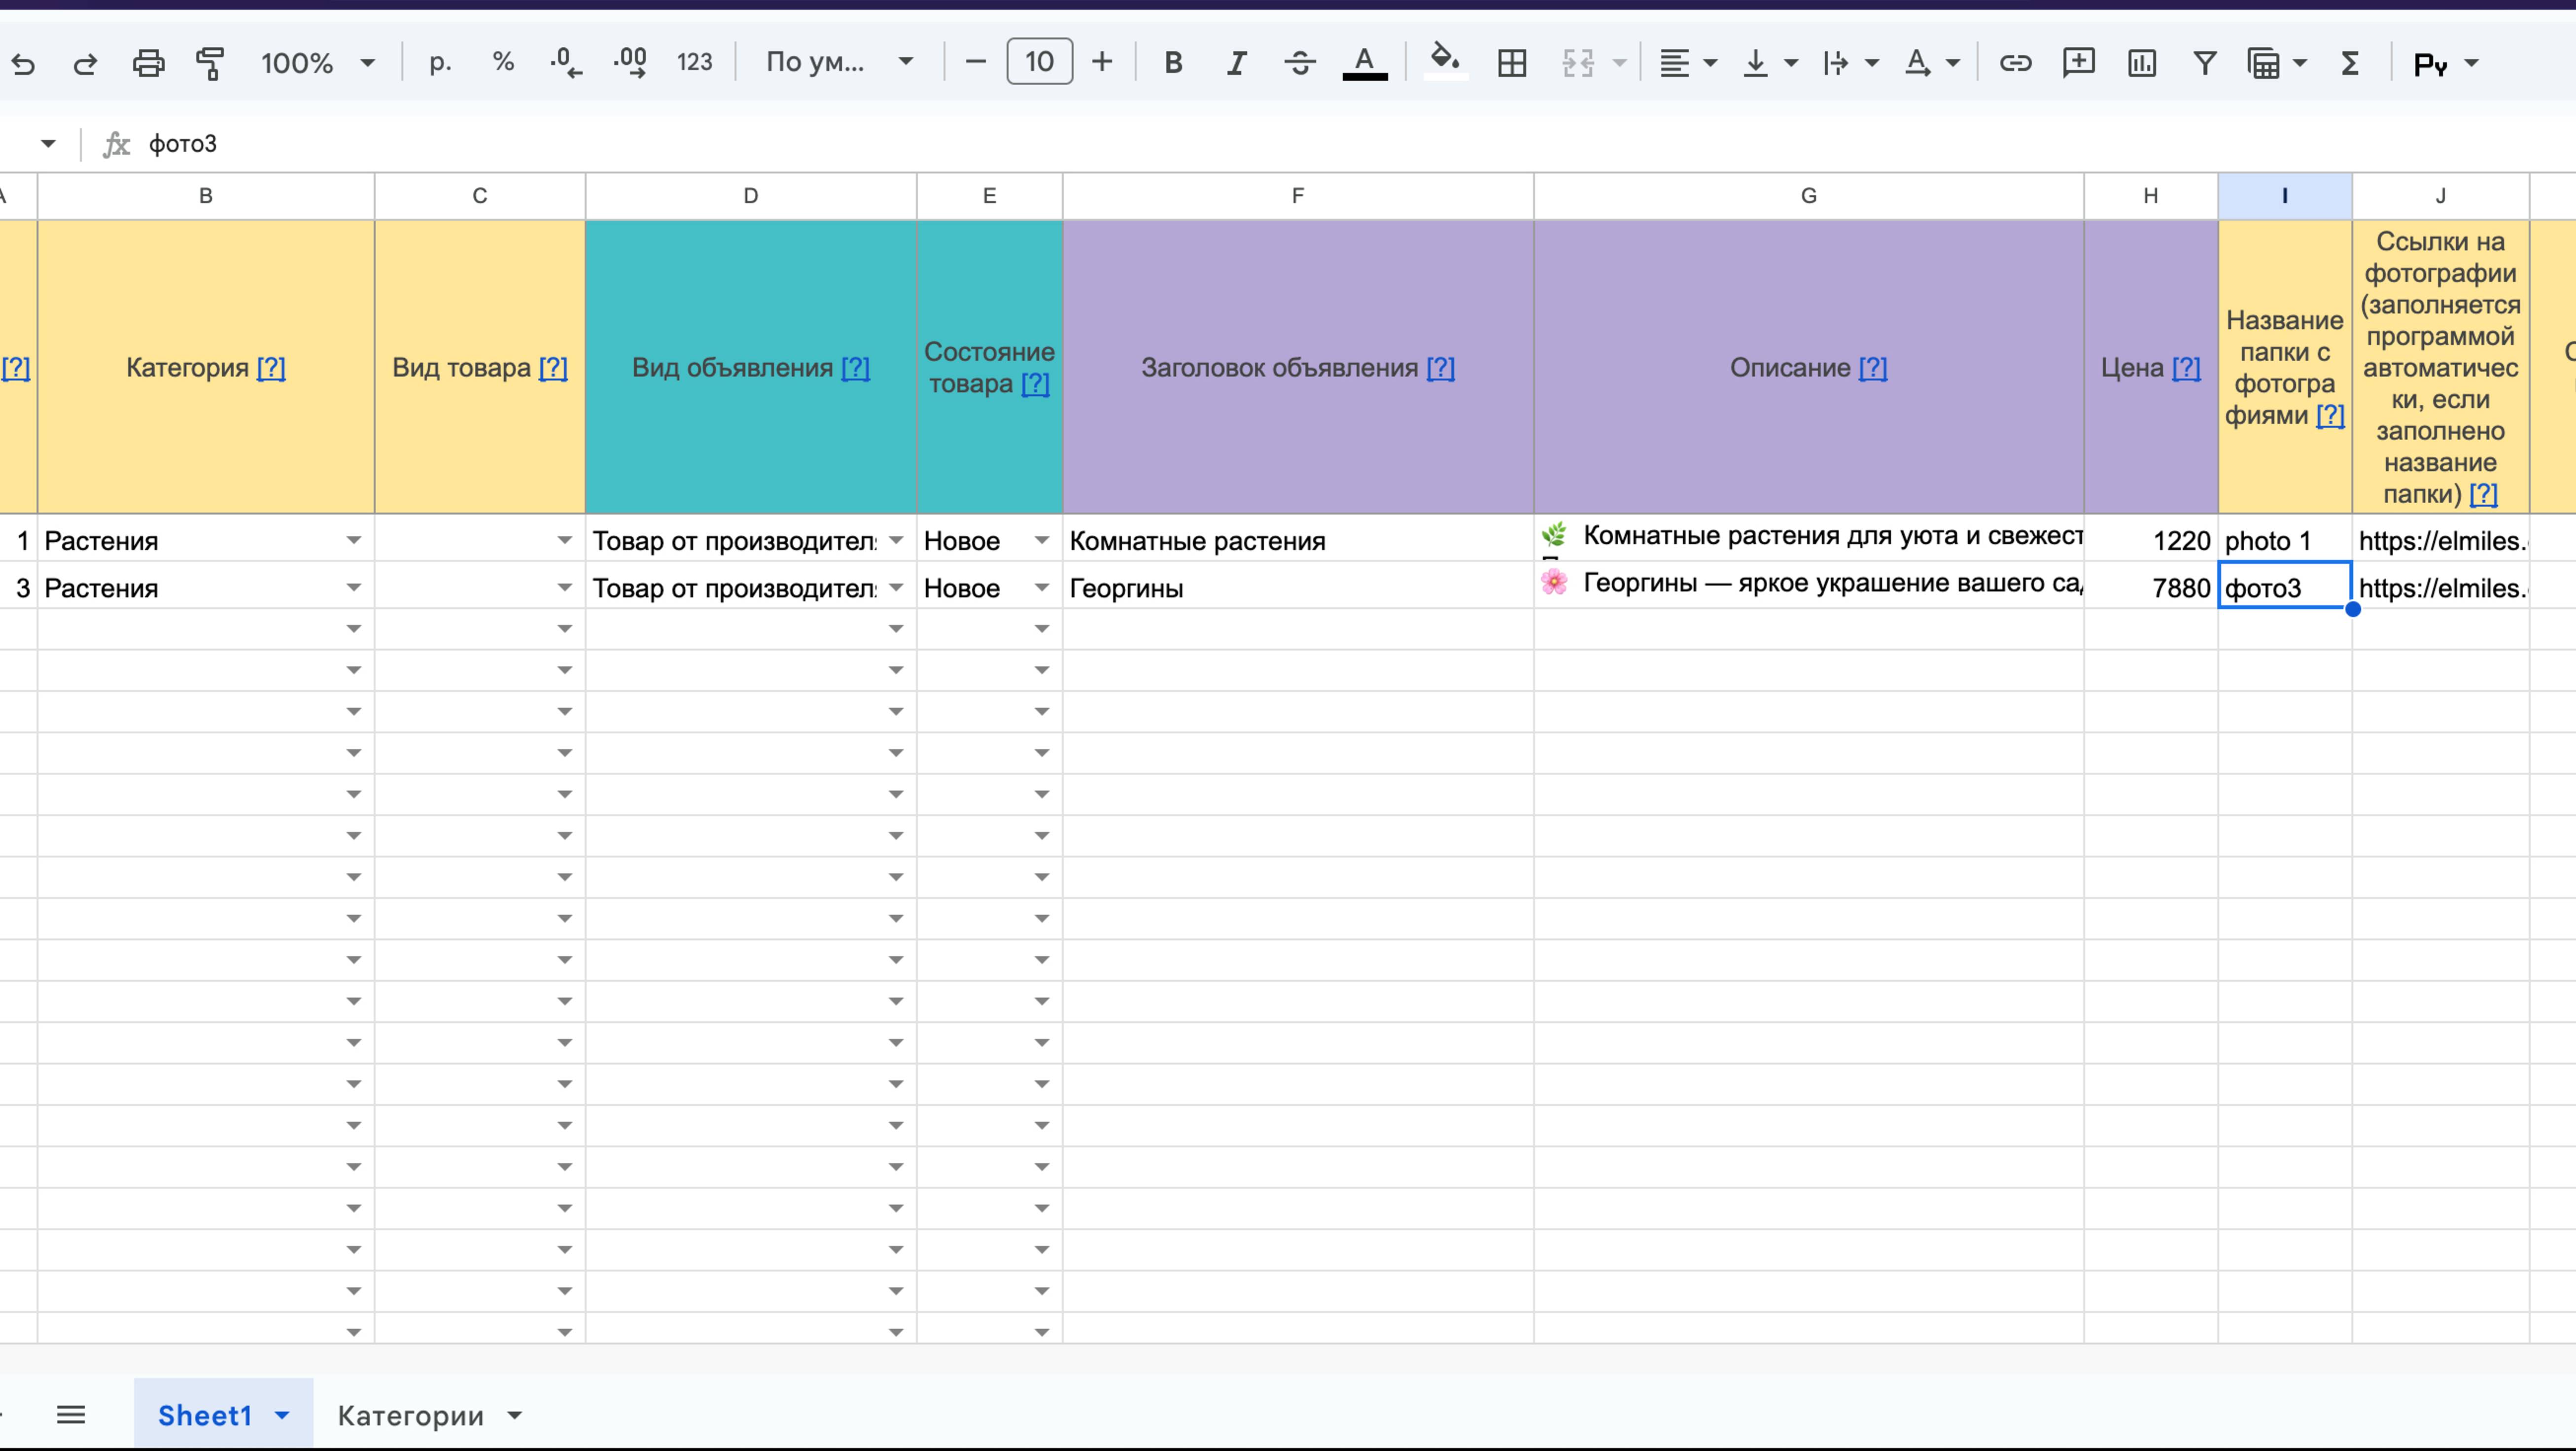This screenshot has width=2576, height=1451.
Task: Open table views icon
Action: click(2264, 63)
